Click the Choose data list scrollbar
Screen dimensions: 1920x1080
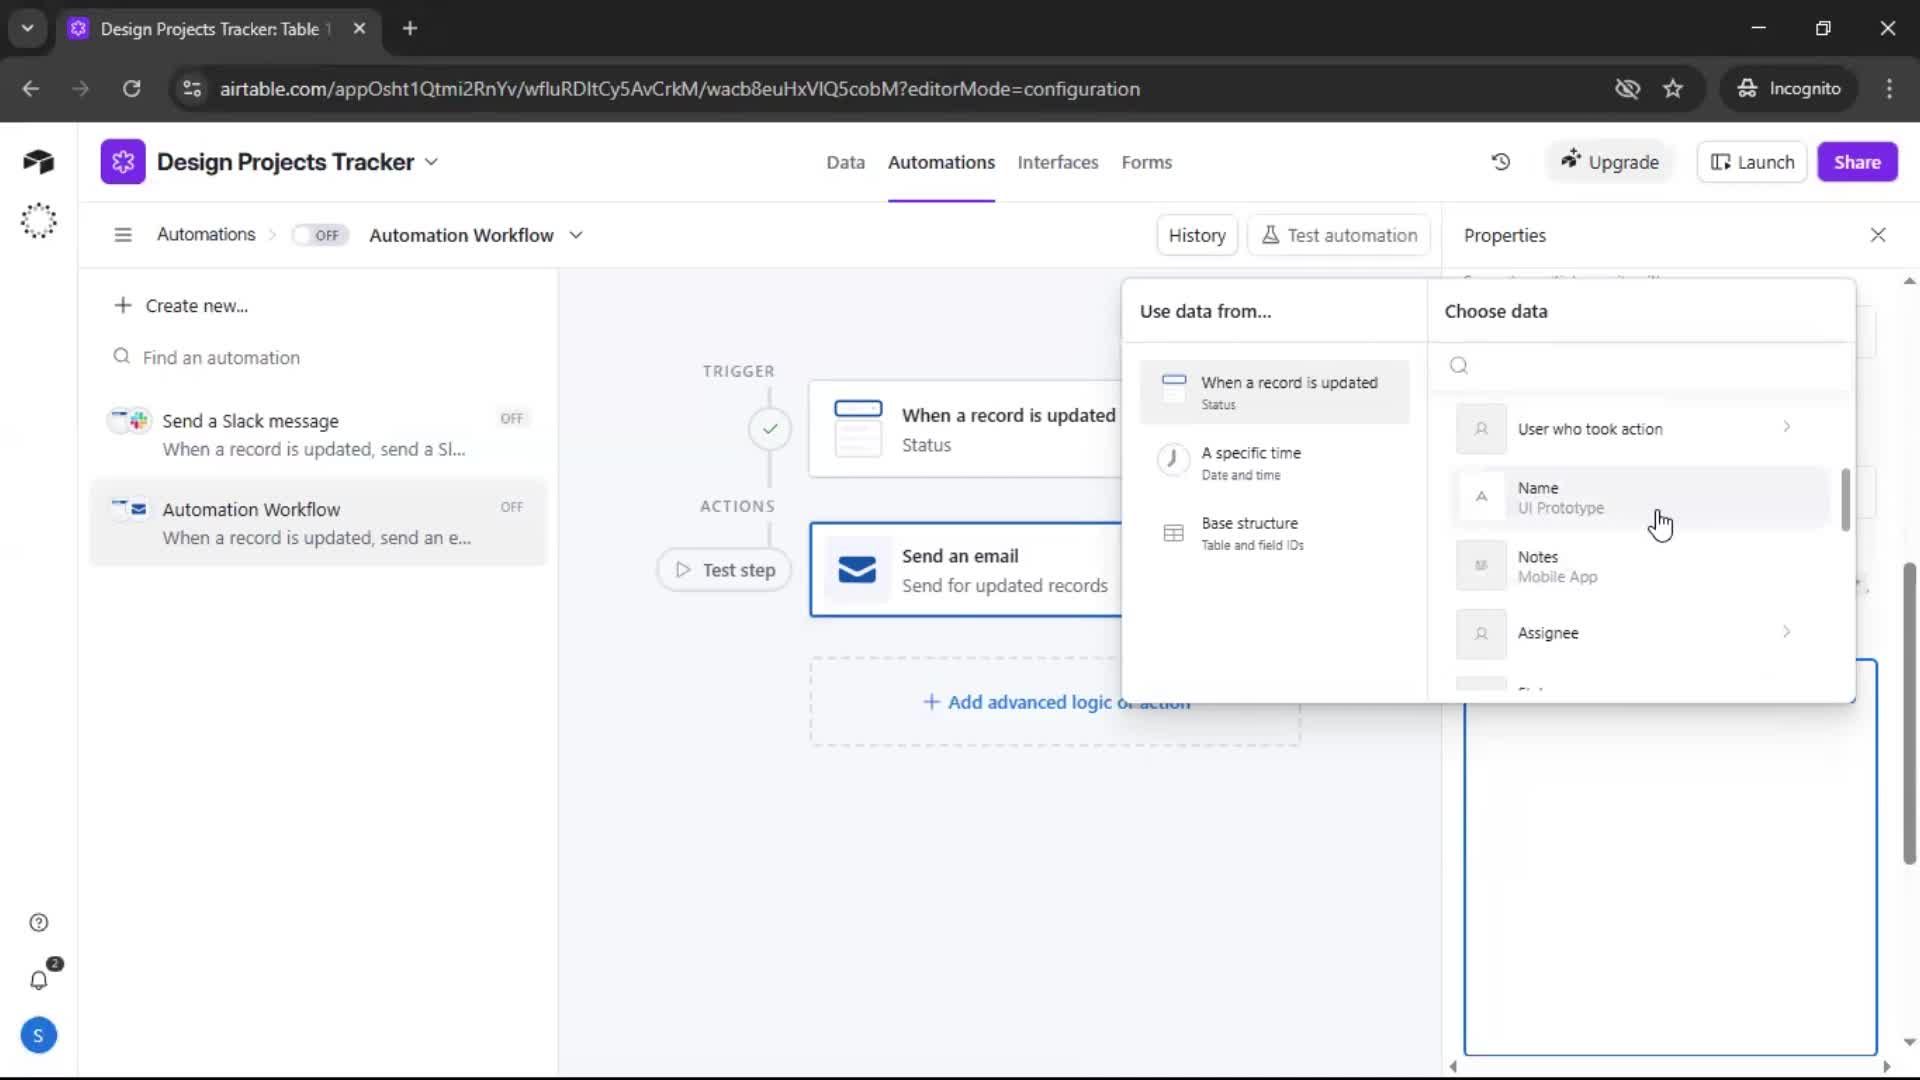(1845, 500)
